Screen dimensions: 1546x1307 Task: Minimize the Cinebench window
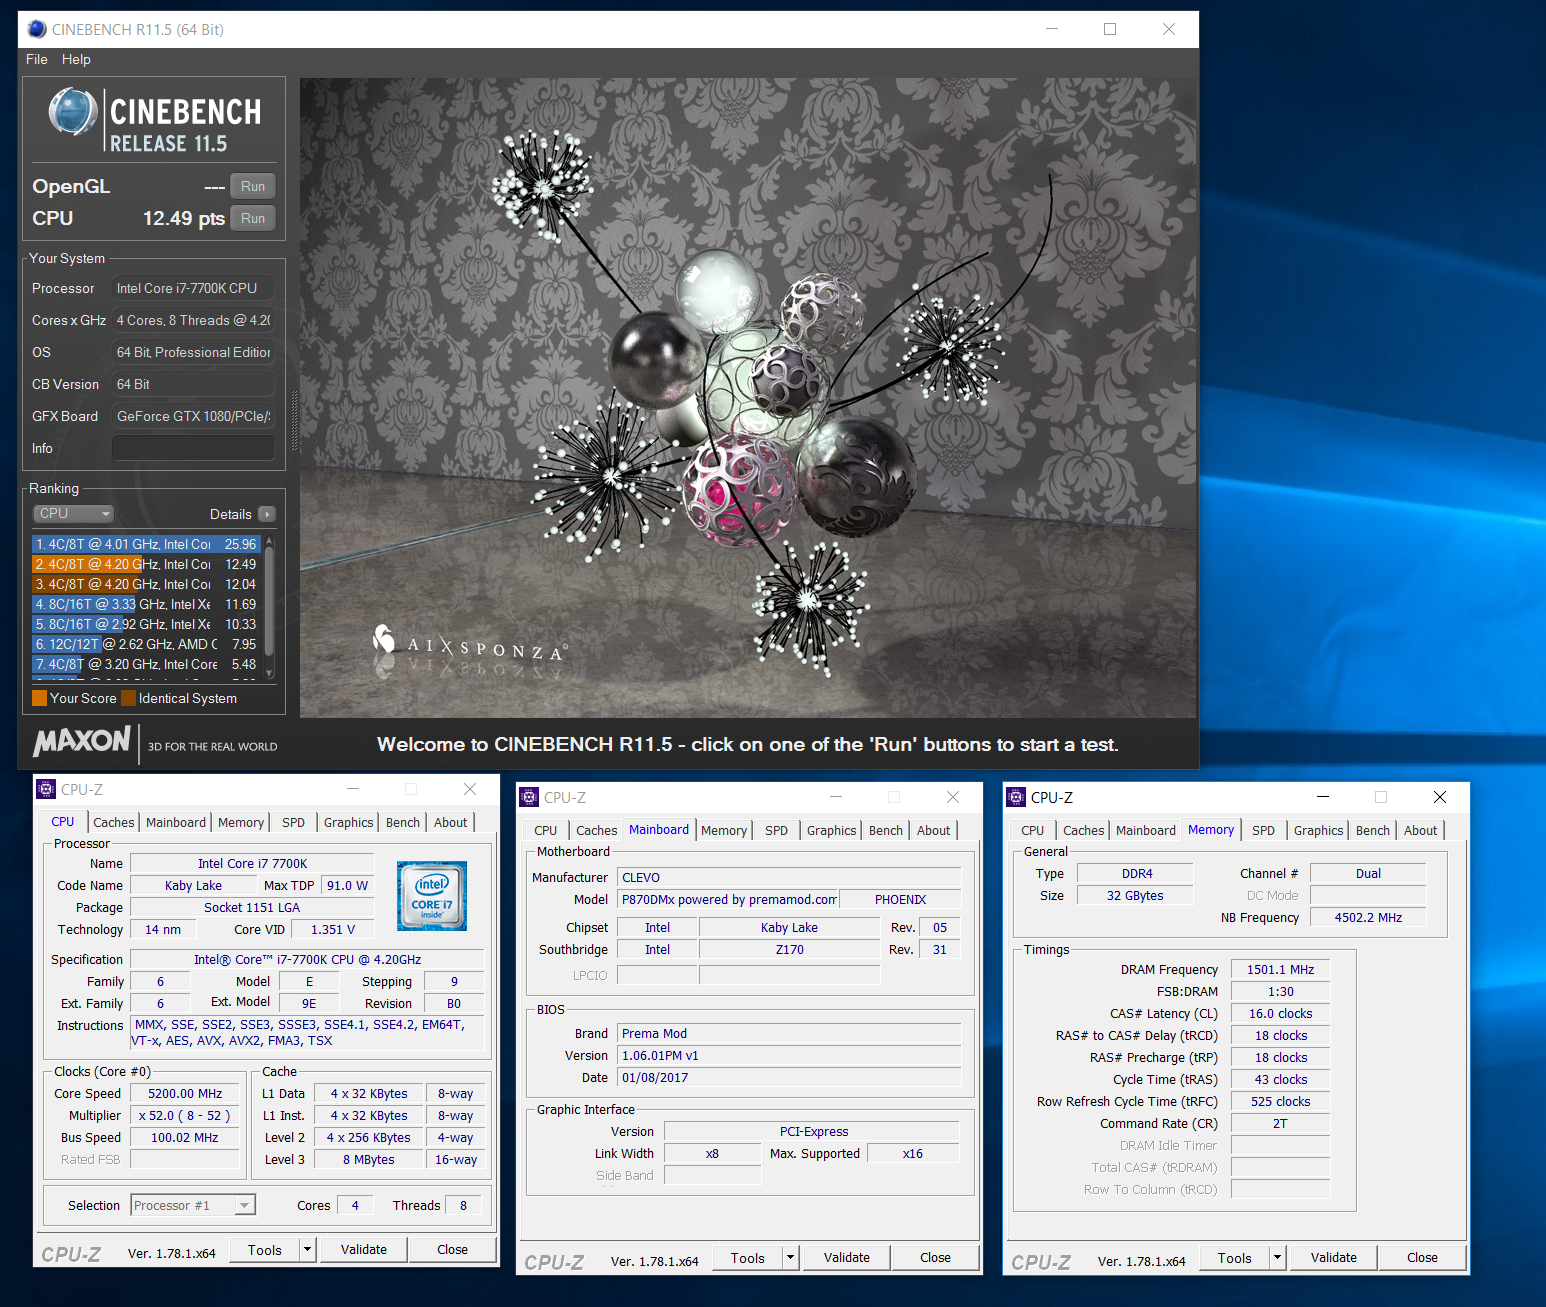tap(1052, 29)
